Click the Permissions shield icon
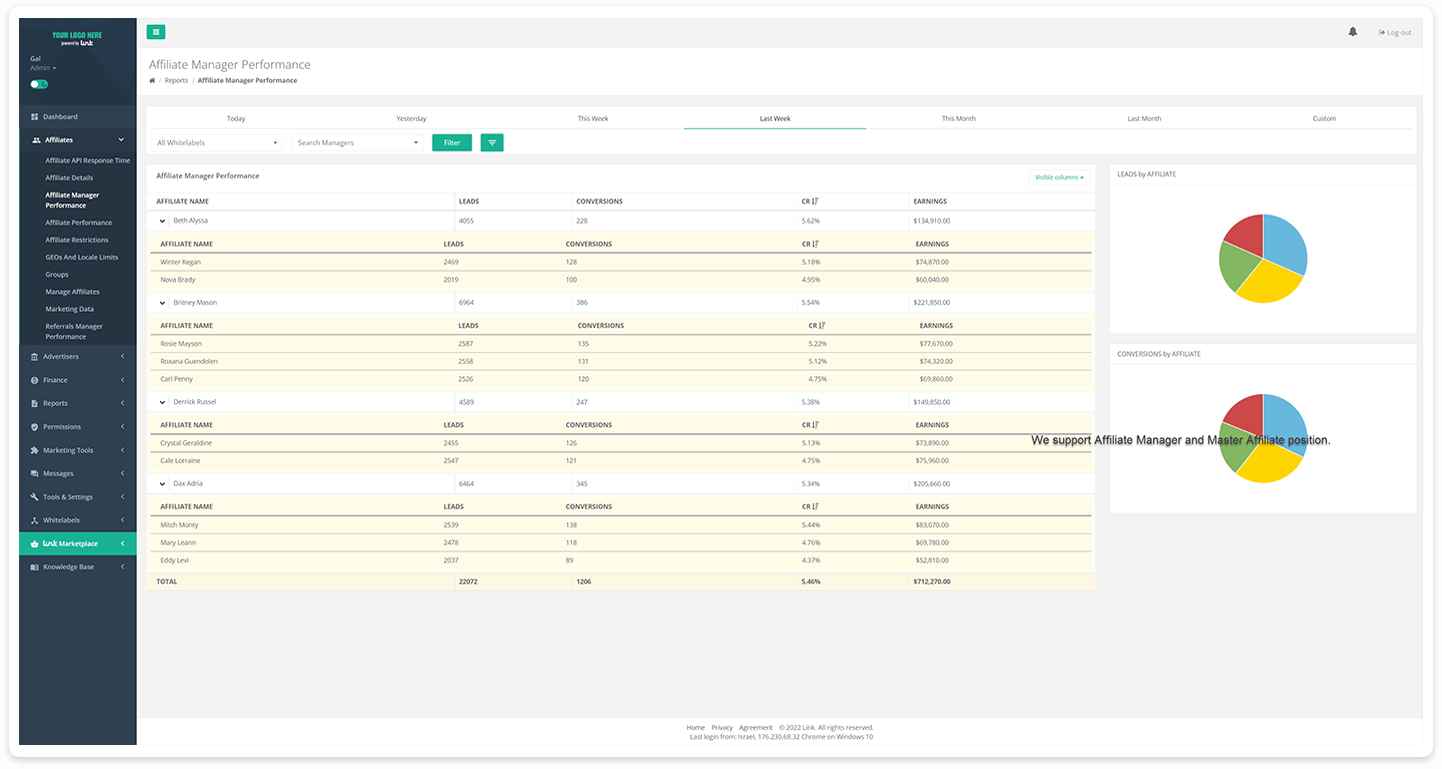This screenshot has width=1442, height=769. [35, 426]
